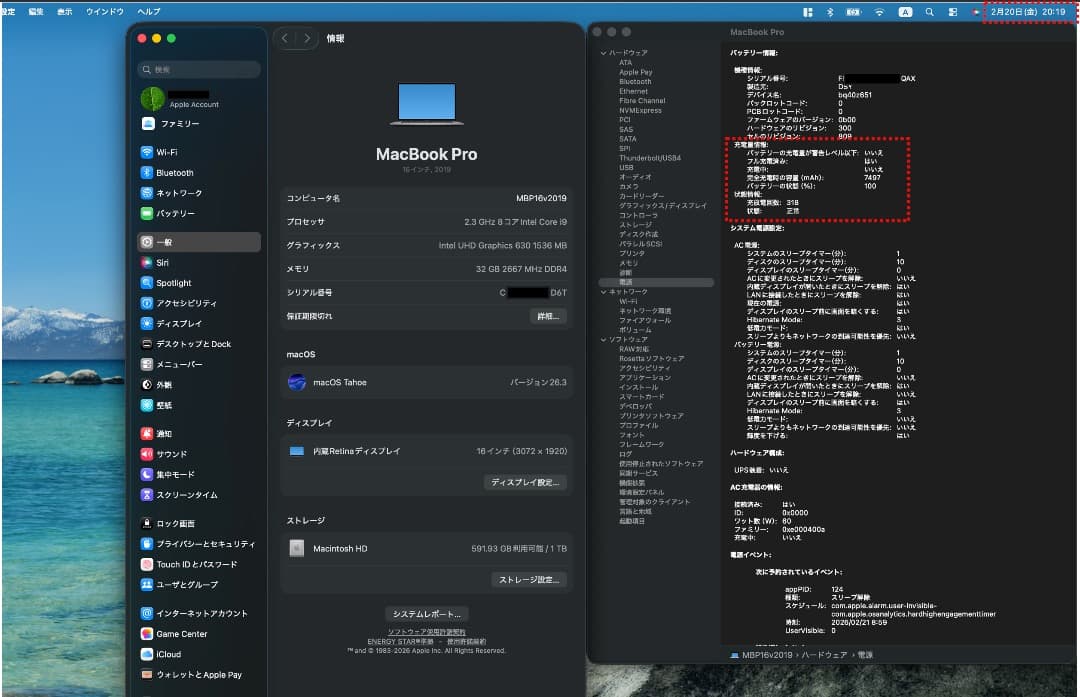This screenshot has width=1080, height=697.
Task: Open the ウインドウ menu
Action: (x=105, y=12)
